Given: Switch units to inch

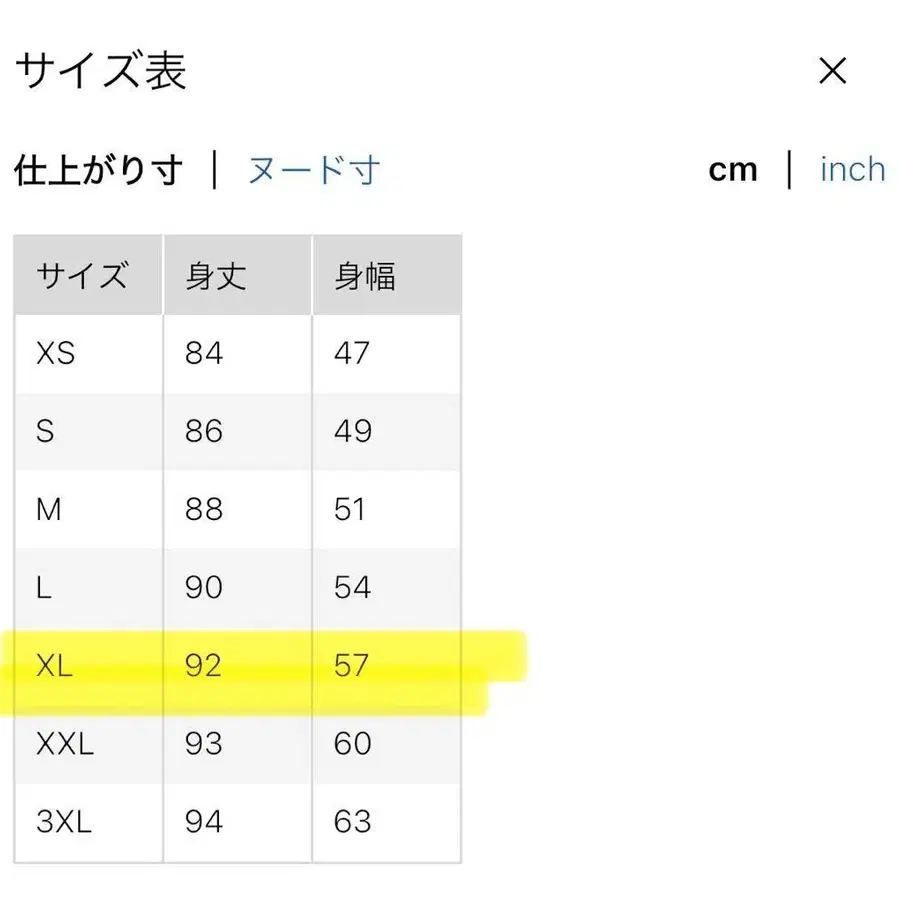Looking at the screenshot, I should coord(851,169).
